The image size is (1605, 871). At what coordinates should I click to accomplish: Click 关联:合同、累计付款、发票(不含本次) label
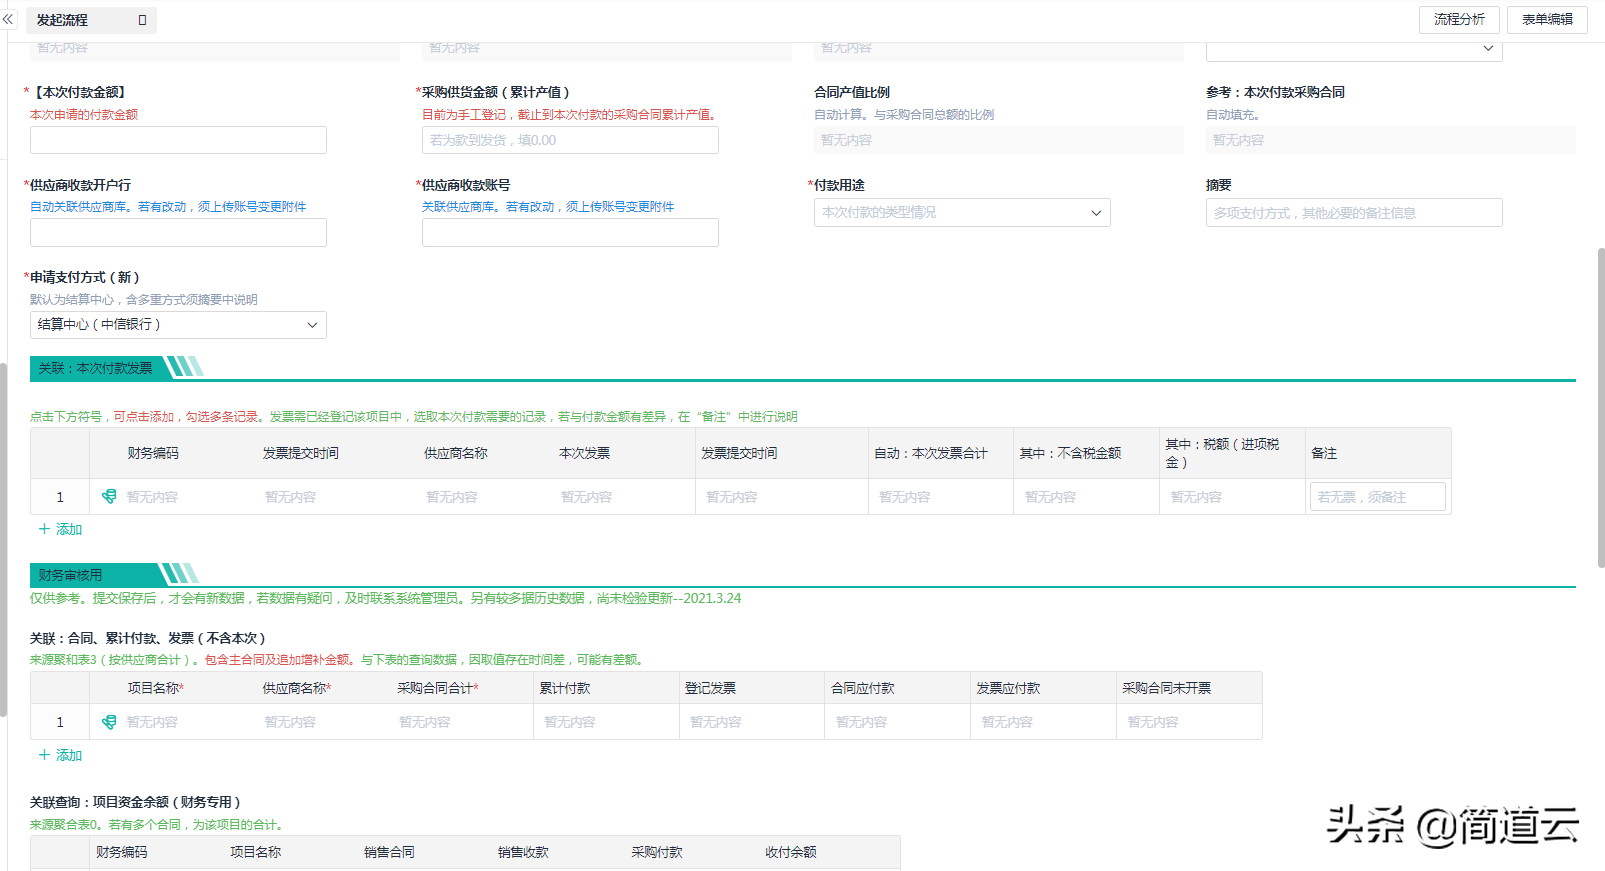[148, 638]
